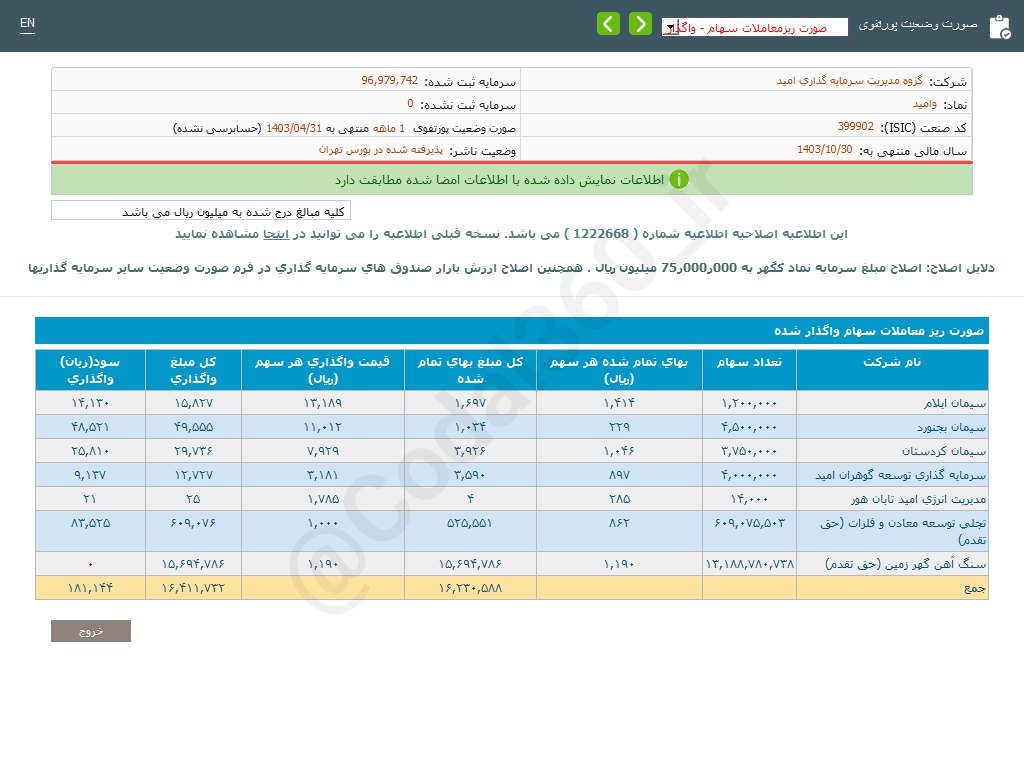Click the left green navigation arrow
The width and height of the screenshot is (1024, 768).
point(608,23)
